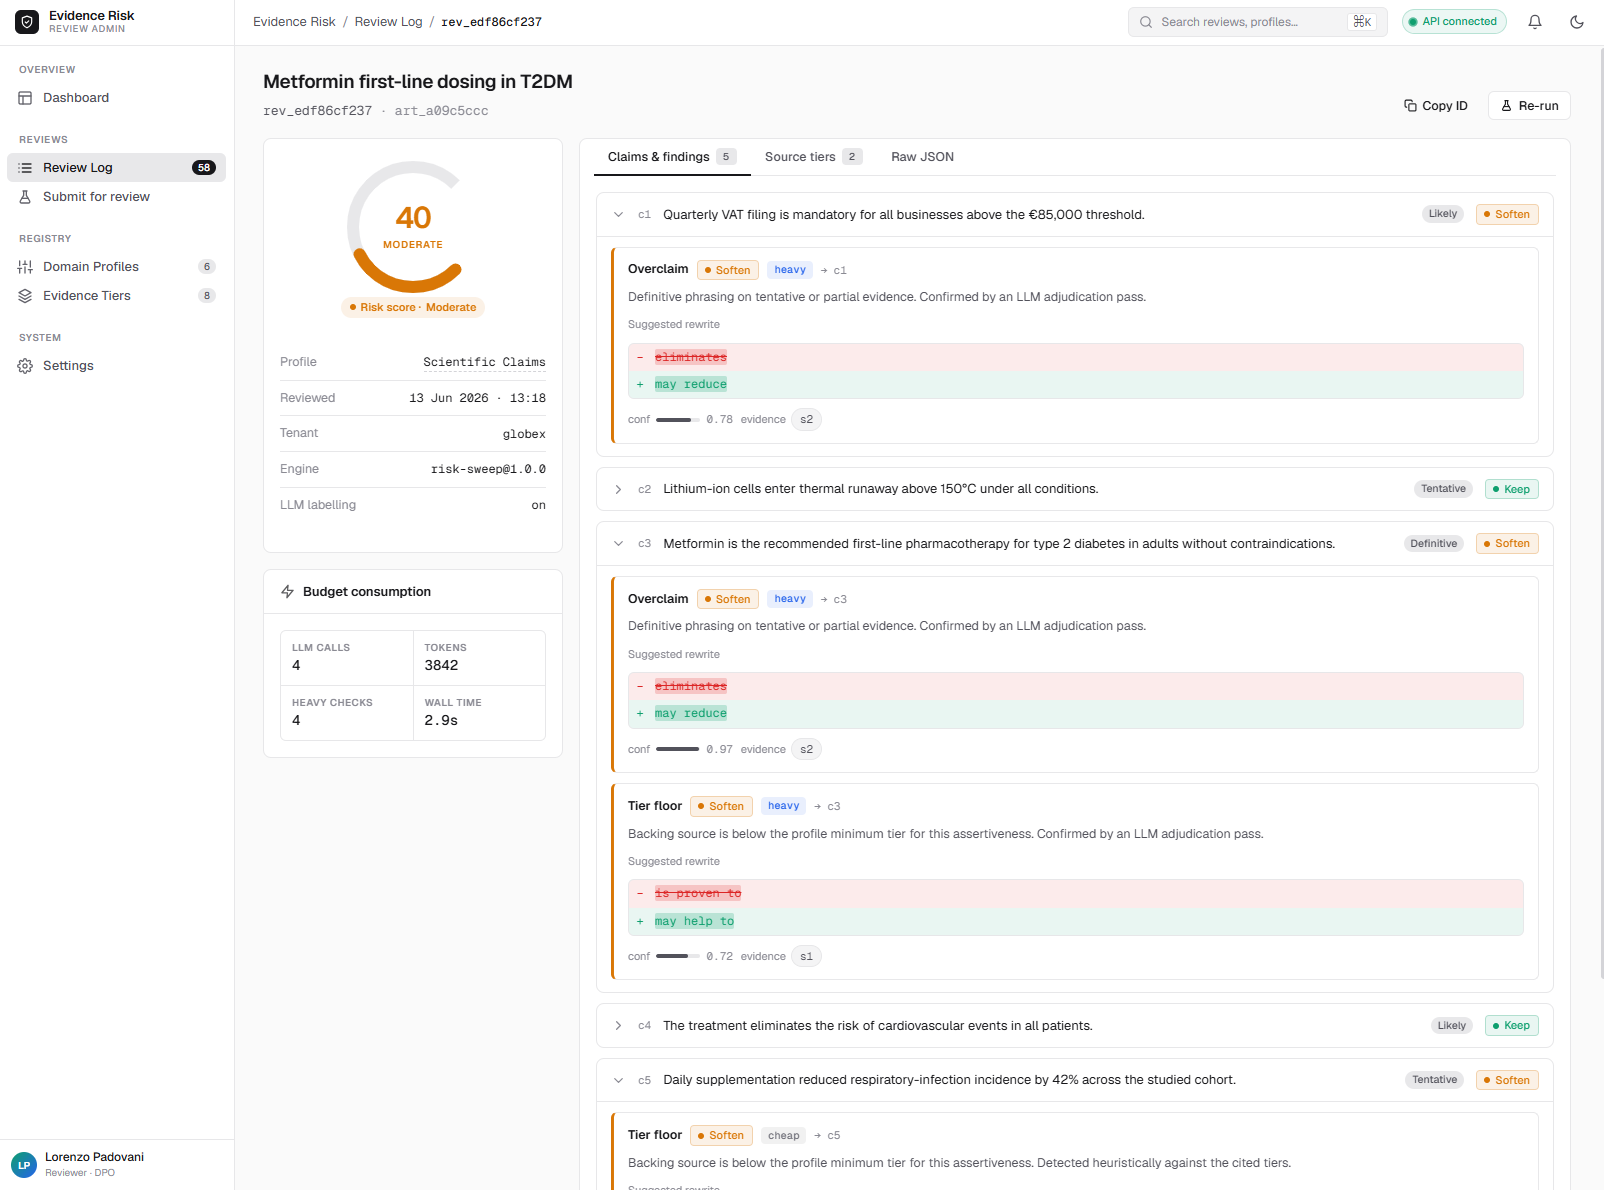Click the risk score 40 gauge
This screenshot has height=1190, width=1604.
pos(412,227)
